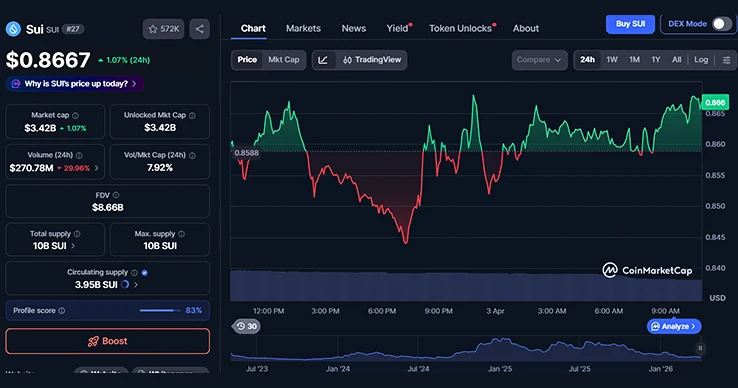Screen dimensions: 738x388
Task: Expand the Circulating supply chevron
Action: point(136,285)
